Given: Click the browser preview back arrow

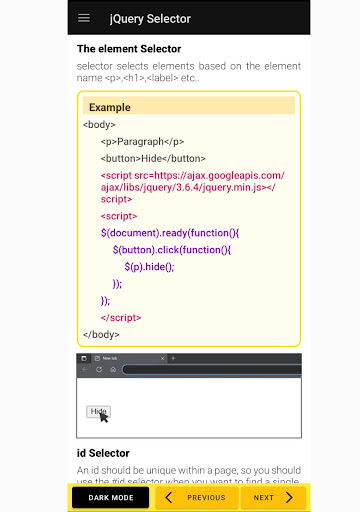Looking at the screenshot, I should click(x=85, y=369).
